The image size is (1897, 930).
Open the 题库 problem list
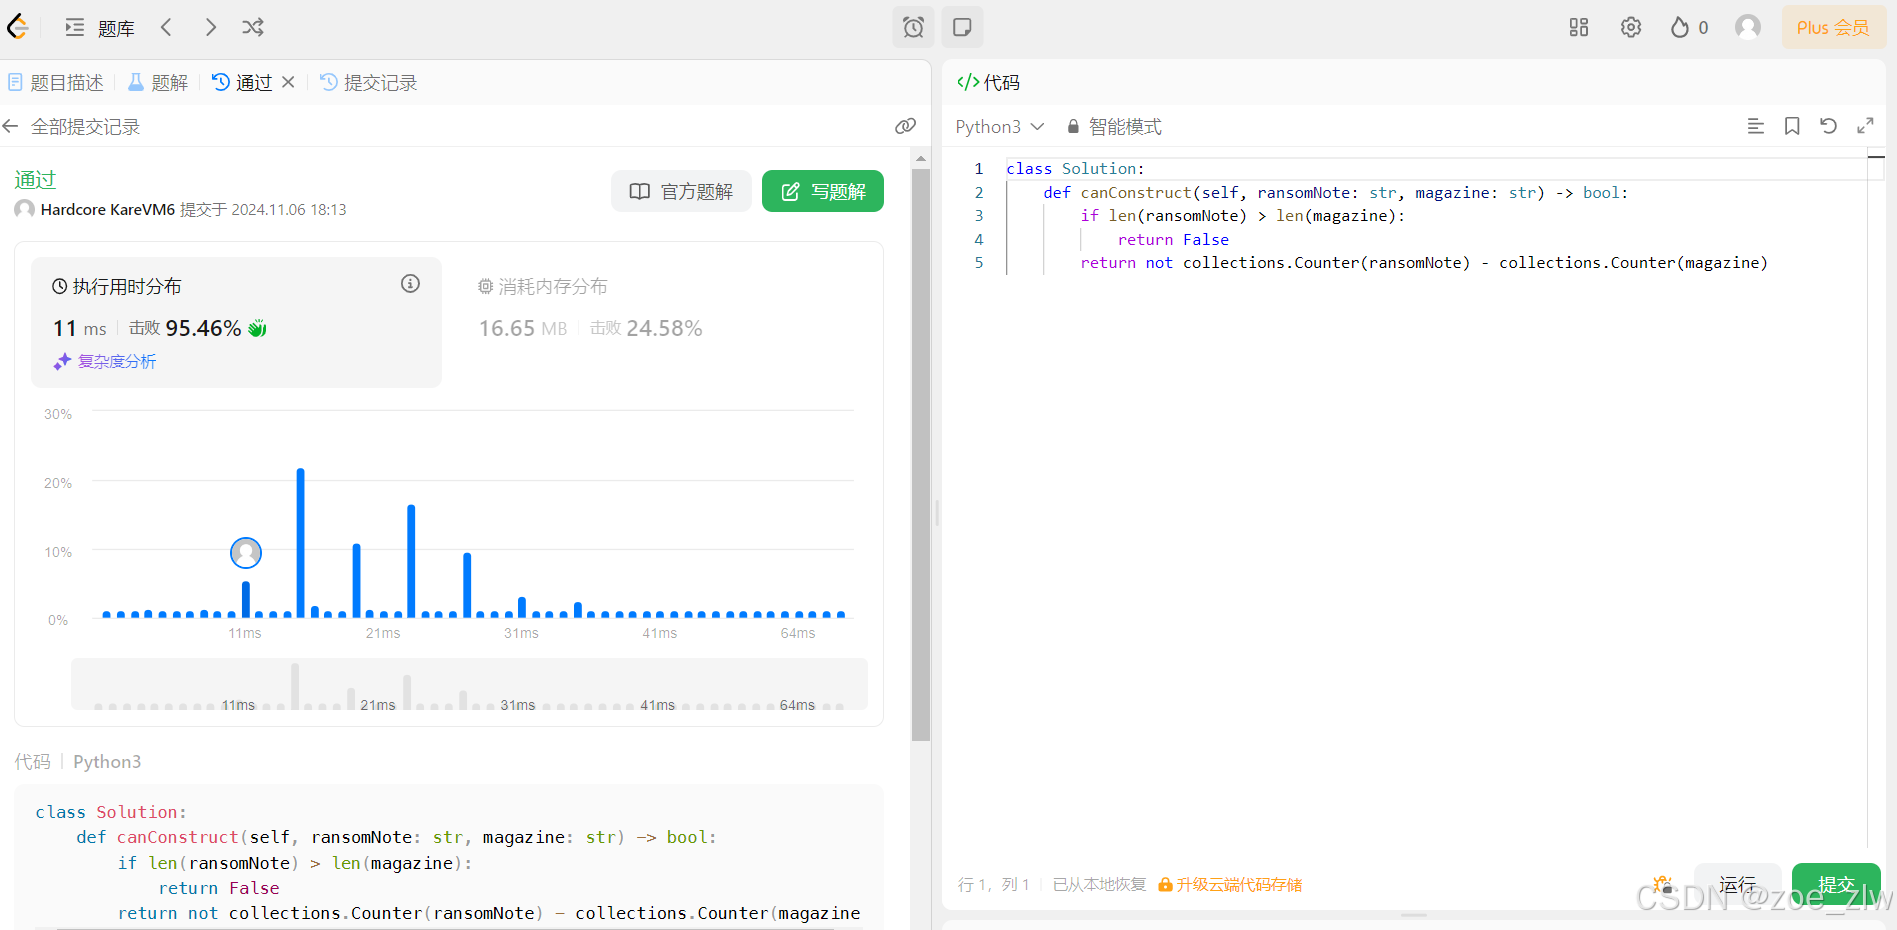(99, 28)
